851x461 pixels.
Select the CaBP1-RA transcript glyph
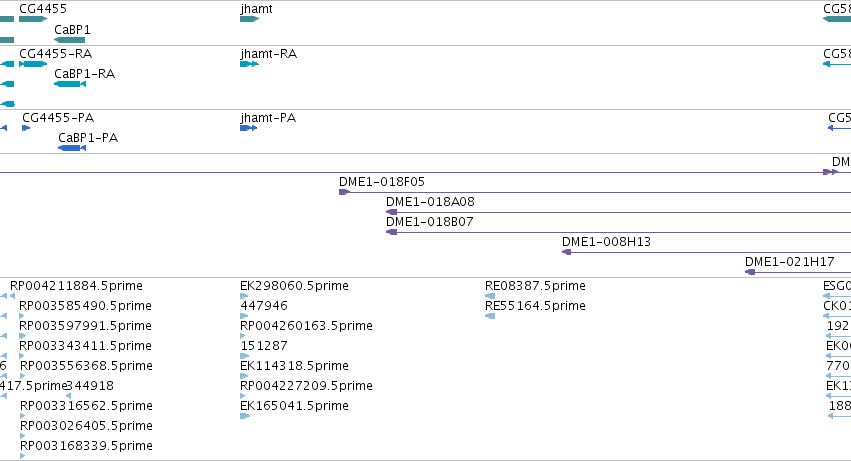click(x=70, y=84)
